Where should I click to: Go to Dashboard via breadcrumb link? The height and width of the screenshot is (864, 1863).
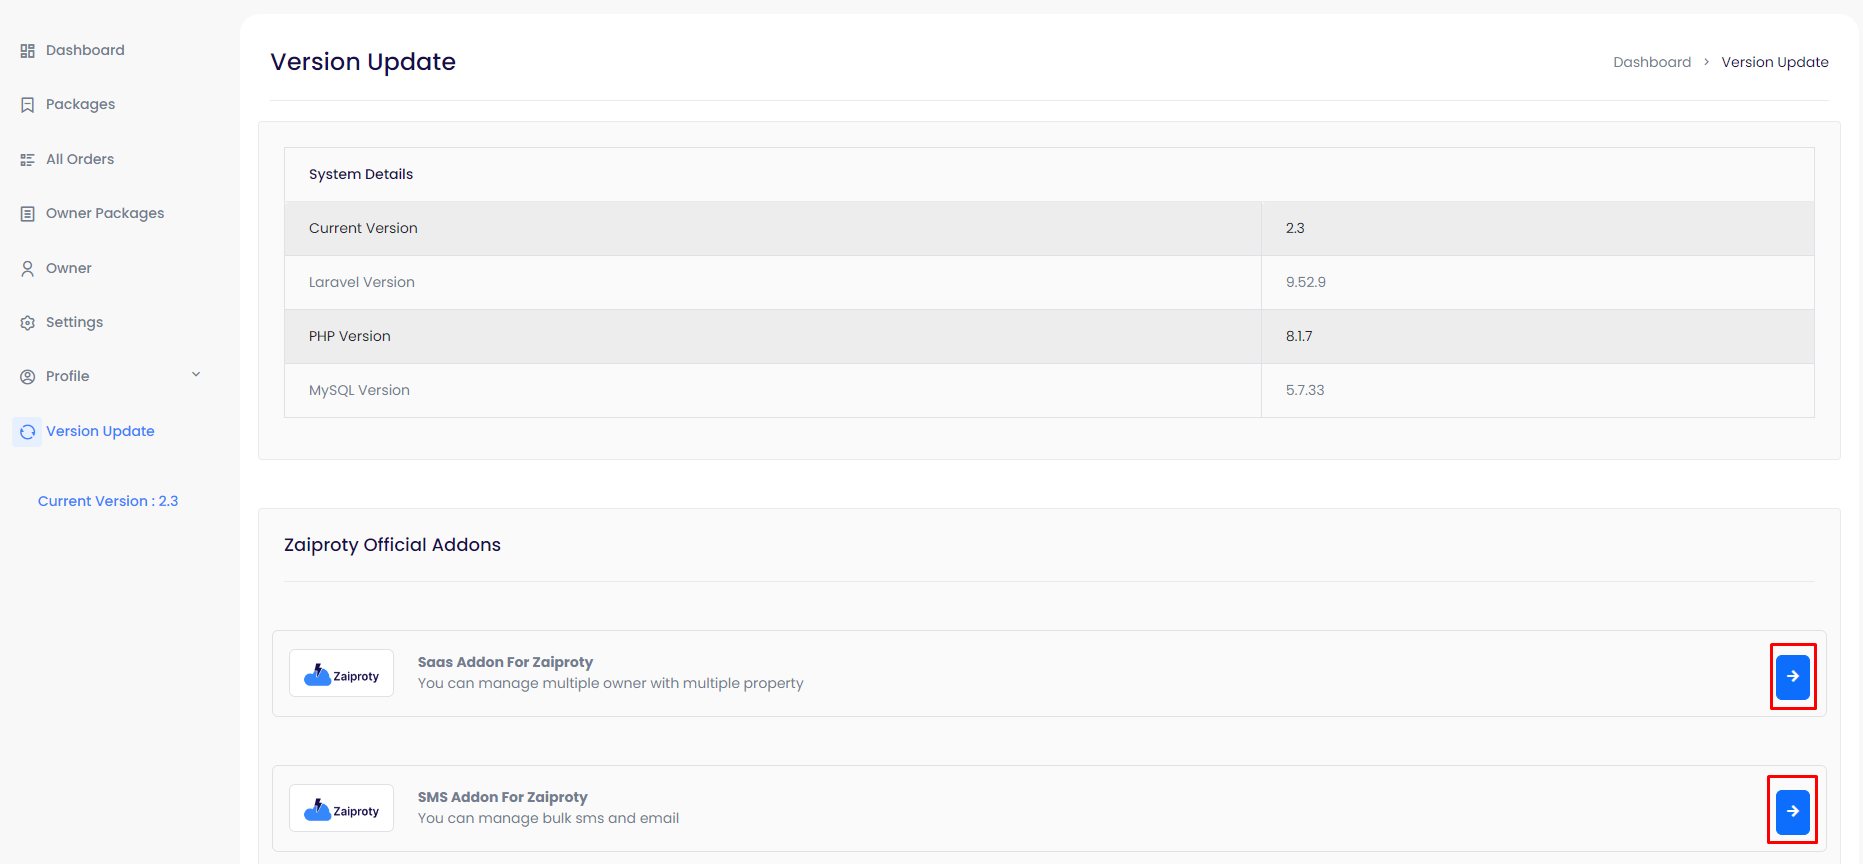pos(1651,62)
